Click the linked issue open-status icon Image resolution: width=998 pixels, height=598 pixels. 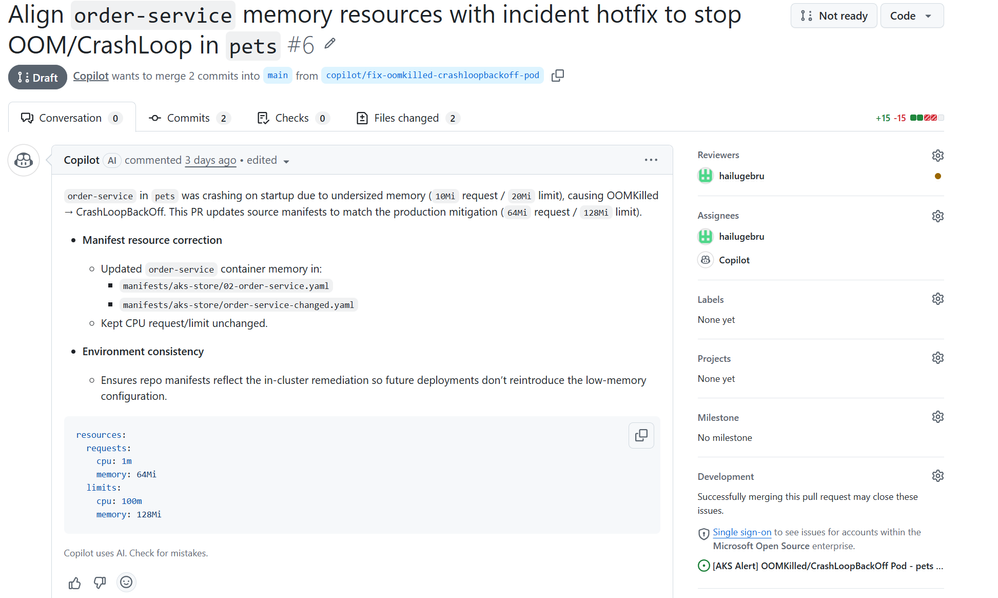click(703, 566)
